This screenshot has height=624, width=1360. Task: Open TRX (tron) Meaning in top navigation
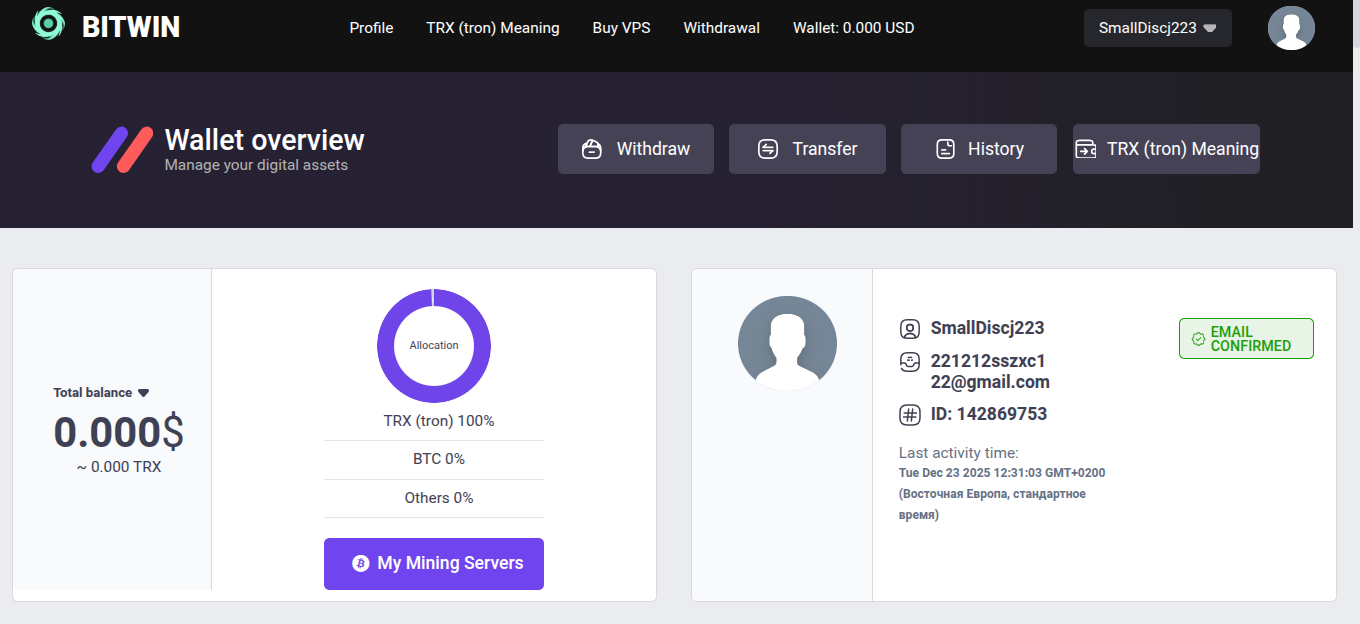coord(493,28)
